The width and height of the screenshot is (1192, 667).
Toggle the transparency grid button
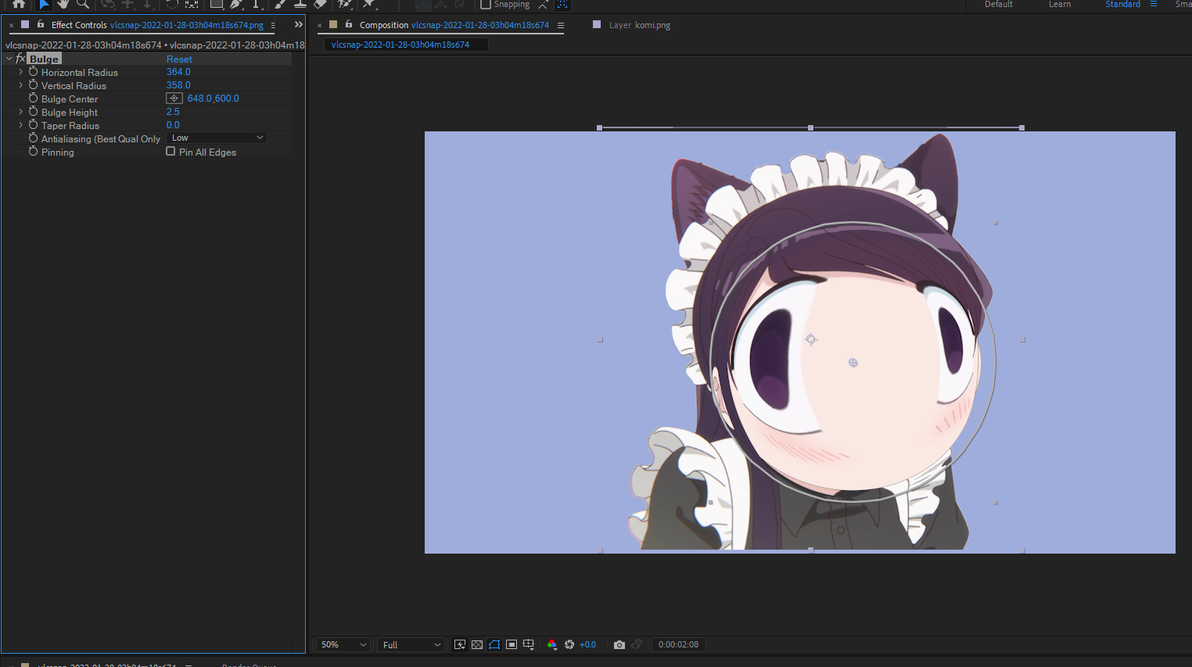477,644
